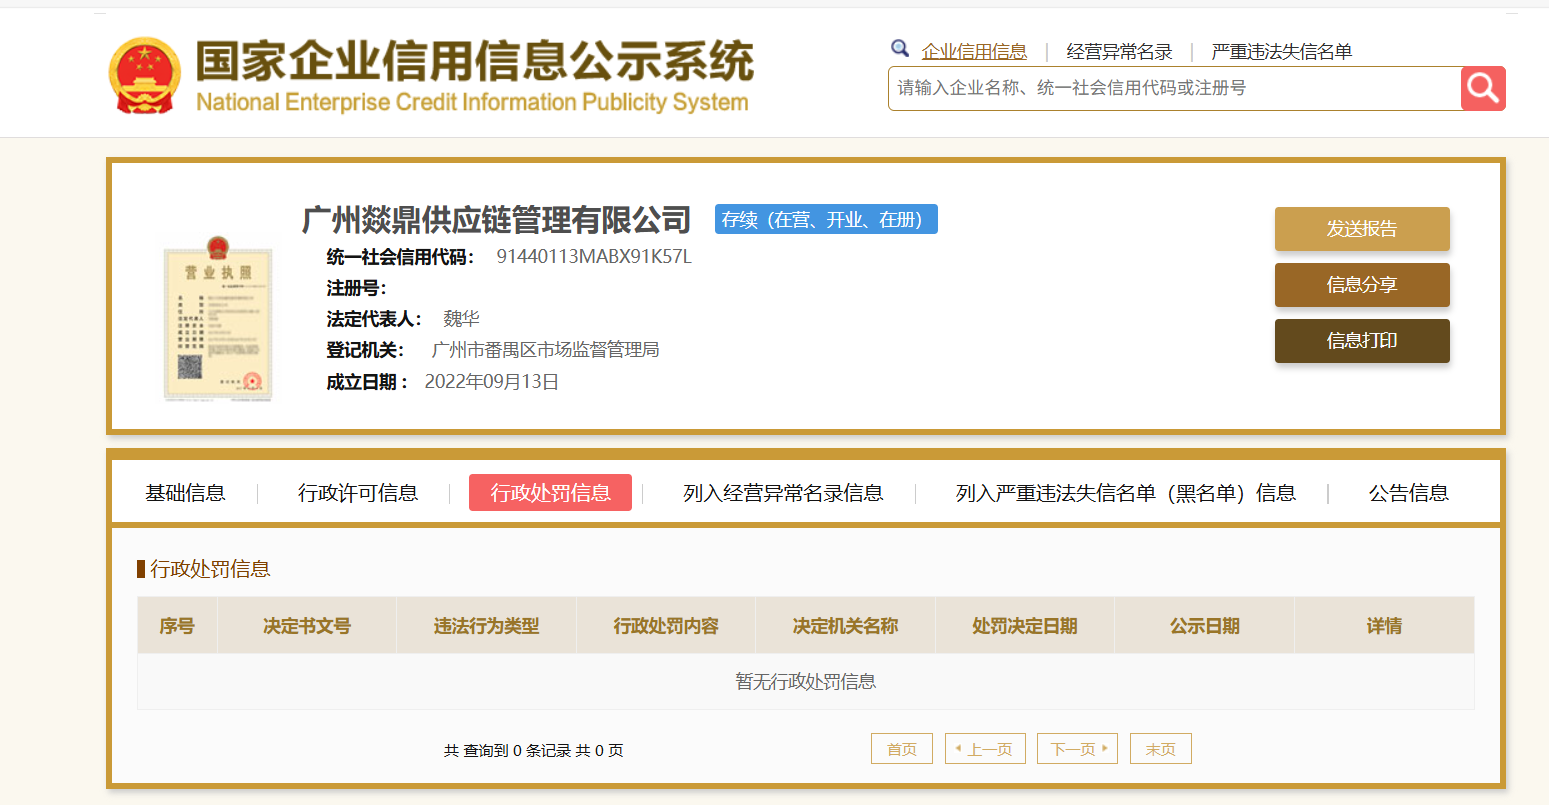Click the 详情 column header

[x=1384, y=626]
